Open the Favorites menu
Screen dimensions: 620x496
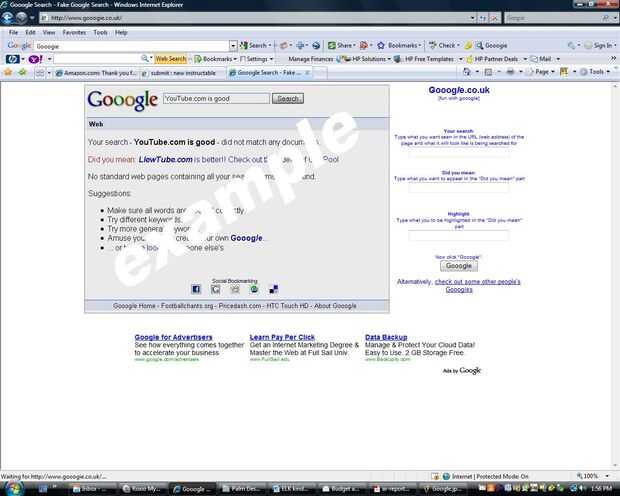click(x=74, y=32)
